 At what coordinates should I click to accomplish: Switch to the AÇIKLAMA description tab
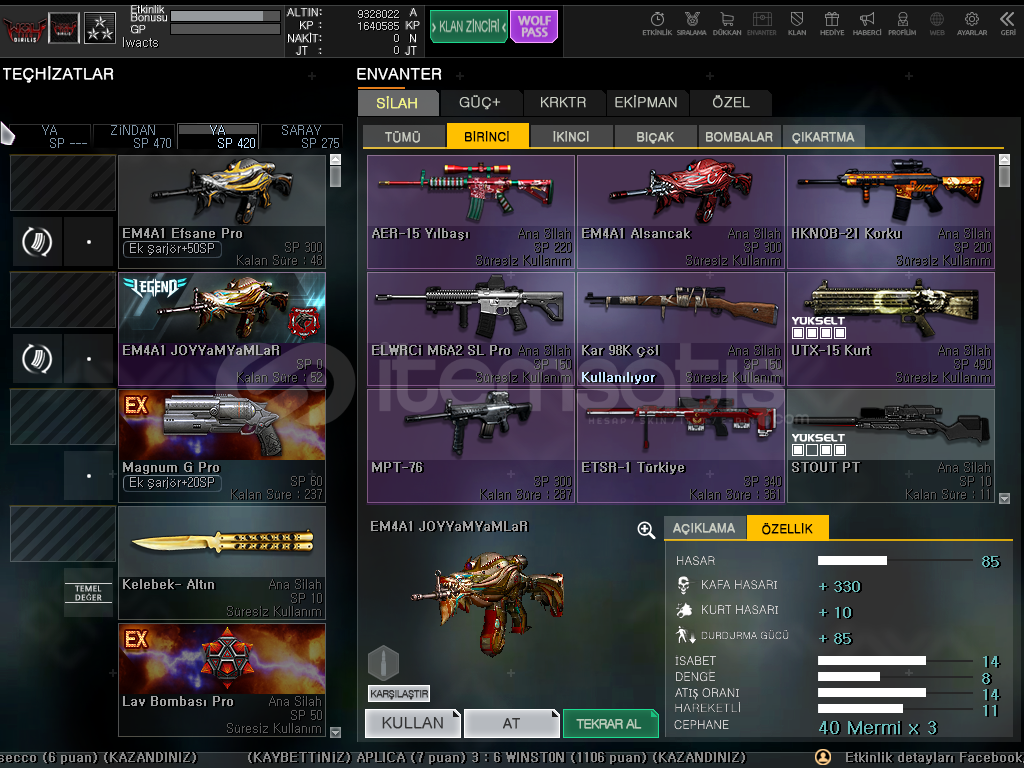(x=704, y=528)
